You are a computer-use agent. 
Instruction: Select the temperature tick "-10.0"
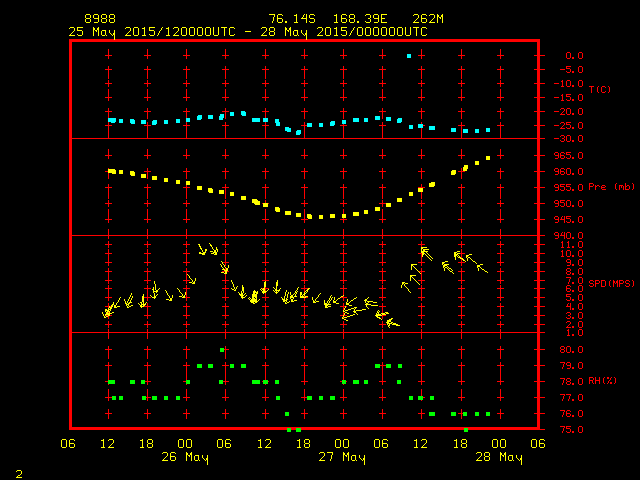[x=569, y=84]
